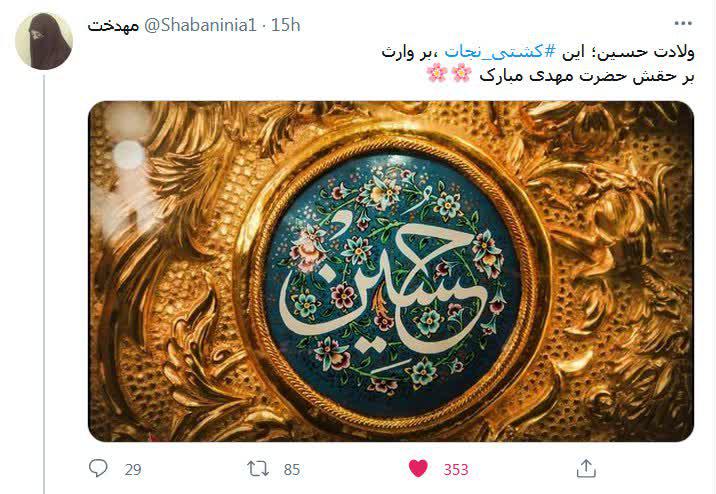Select the second line of tweet text
The height and width of the screenshot is (494, 716).
coord(560,75)
